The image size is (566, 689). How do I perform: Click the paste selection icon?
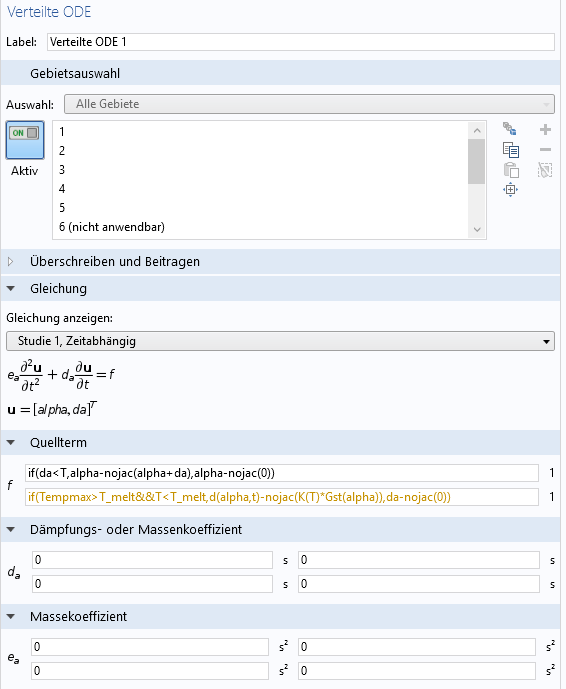[511, 170]
